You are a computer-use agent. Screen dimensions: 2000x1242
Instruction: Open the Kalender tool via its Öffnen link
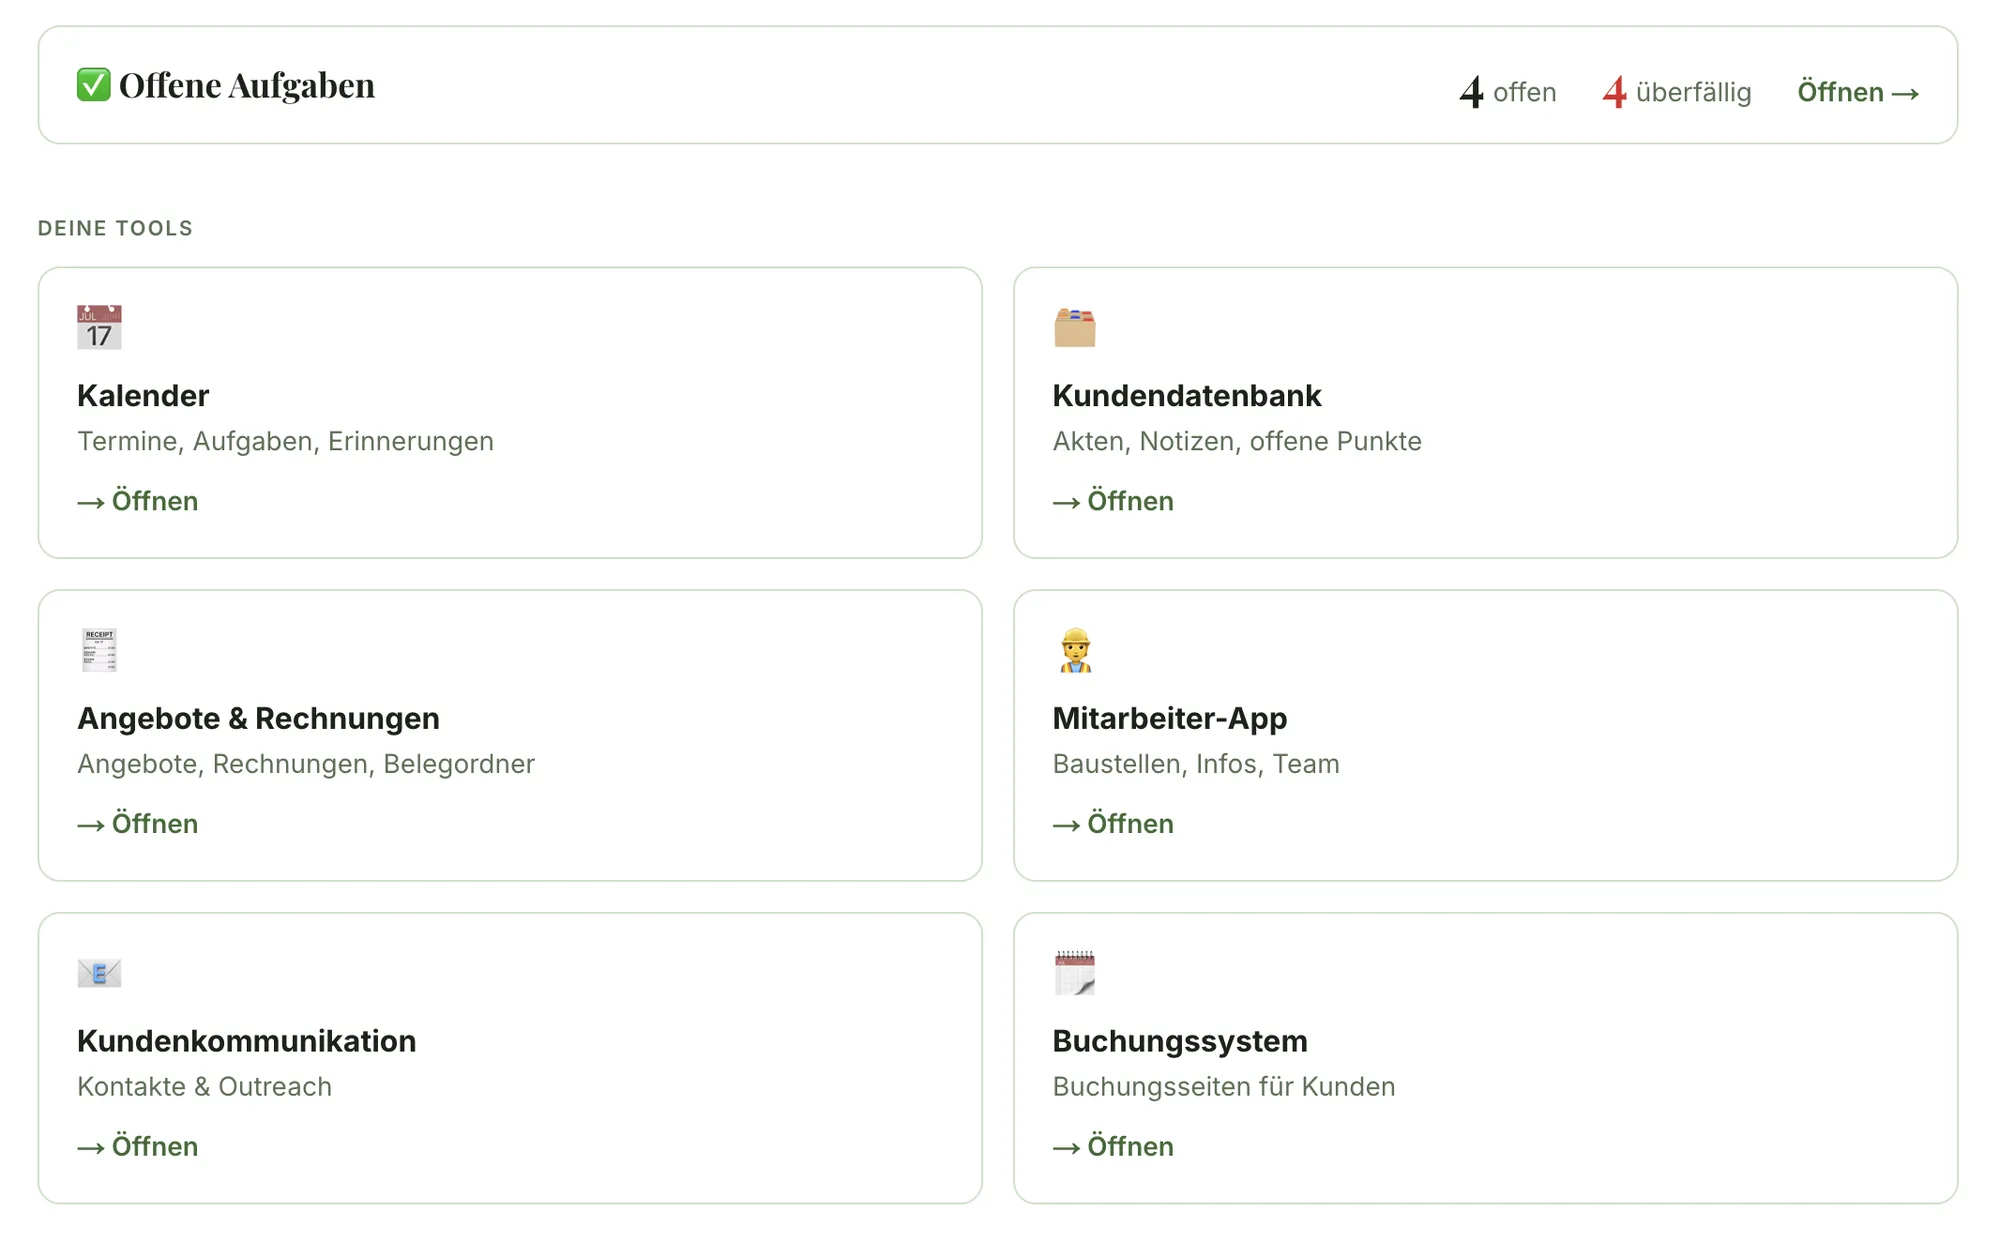[x=138, y=501]
